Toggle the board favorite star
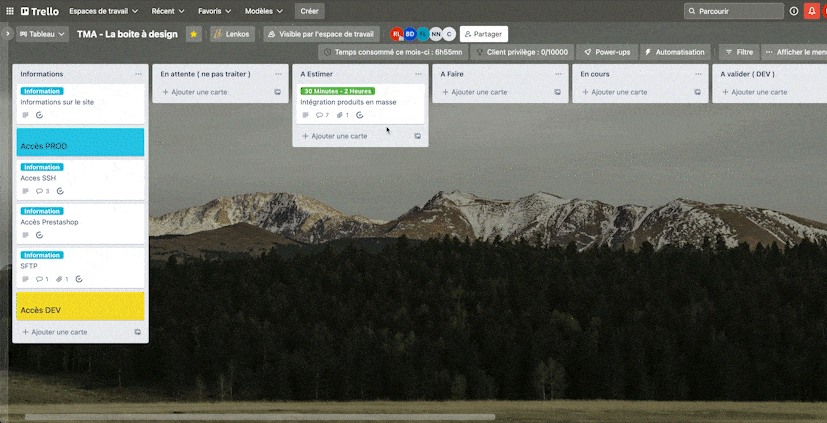The image size is (827, 423). [x=194, y=34]
